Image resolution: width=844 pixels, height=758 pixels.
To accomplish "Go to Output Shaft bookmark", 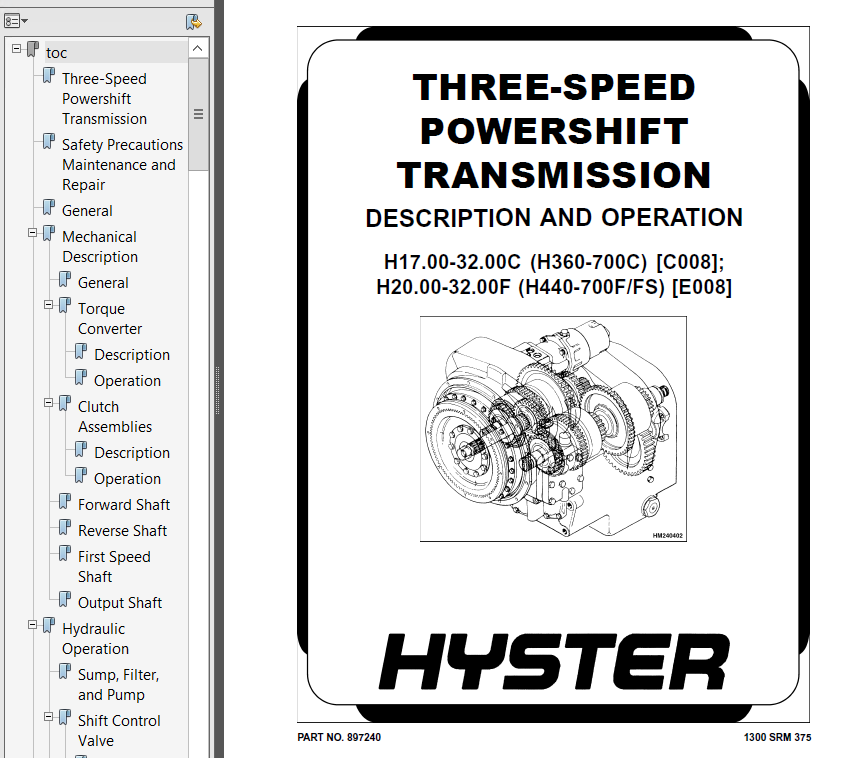I will coord(119,602).
